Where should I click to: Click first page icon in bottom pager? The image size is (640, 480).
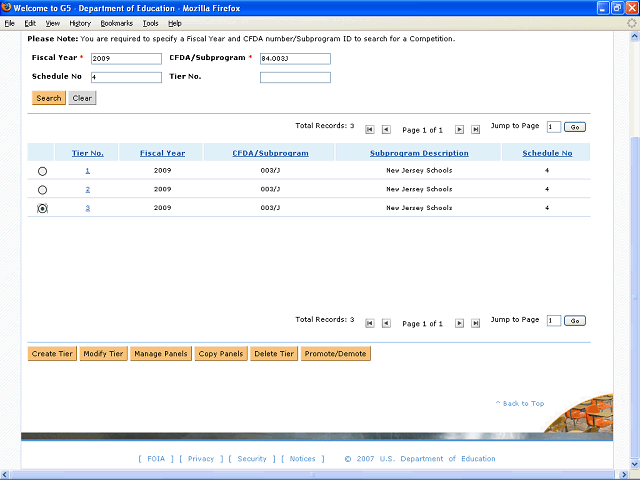370,323
